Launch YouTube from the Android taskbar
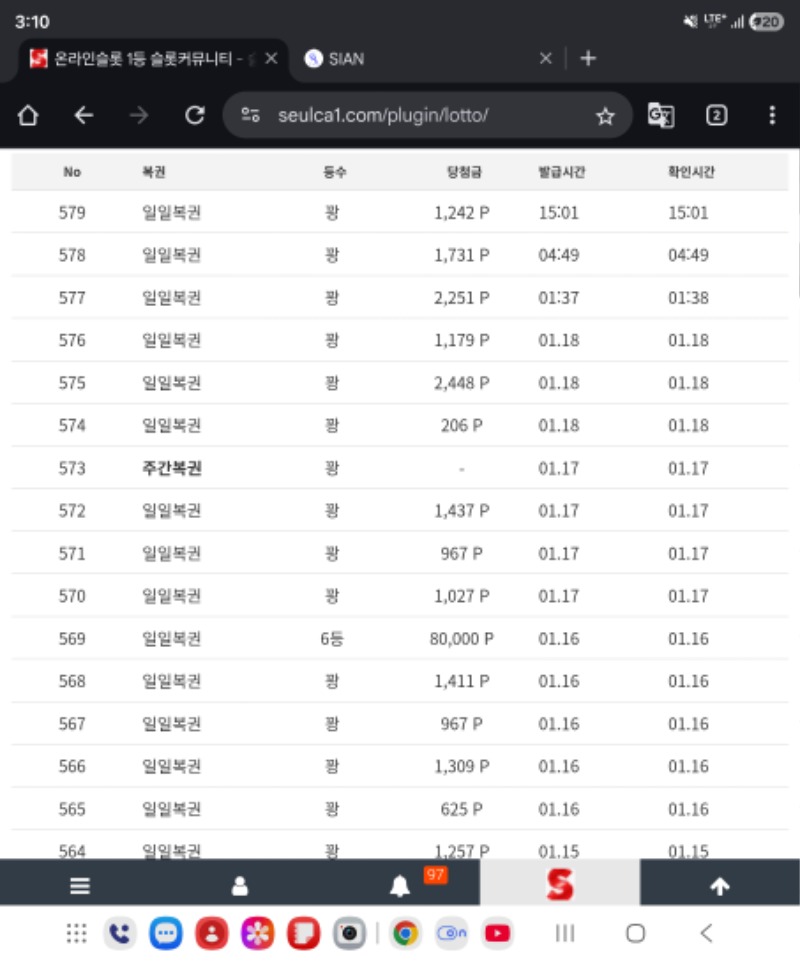This screenshot has height=961, width=800. click(x=496, y=934)
